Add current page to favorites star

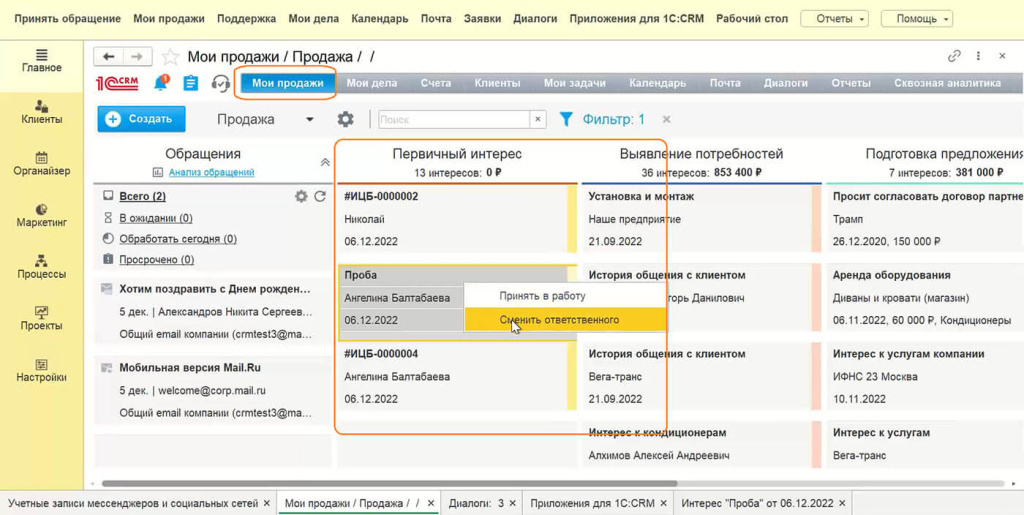[171, 57]
